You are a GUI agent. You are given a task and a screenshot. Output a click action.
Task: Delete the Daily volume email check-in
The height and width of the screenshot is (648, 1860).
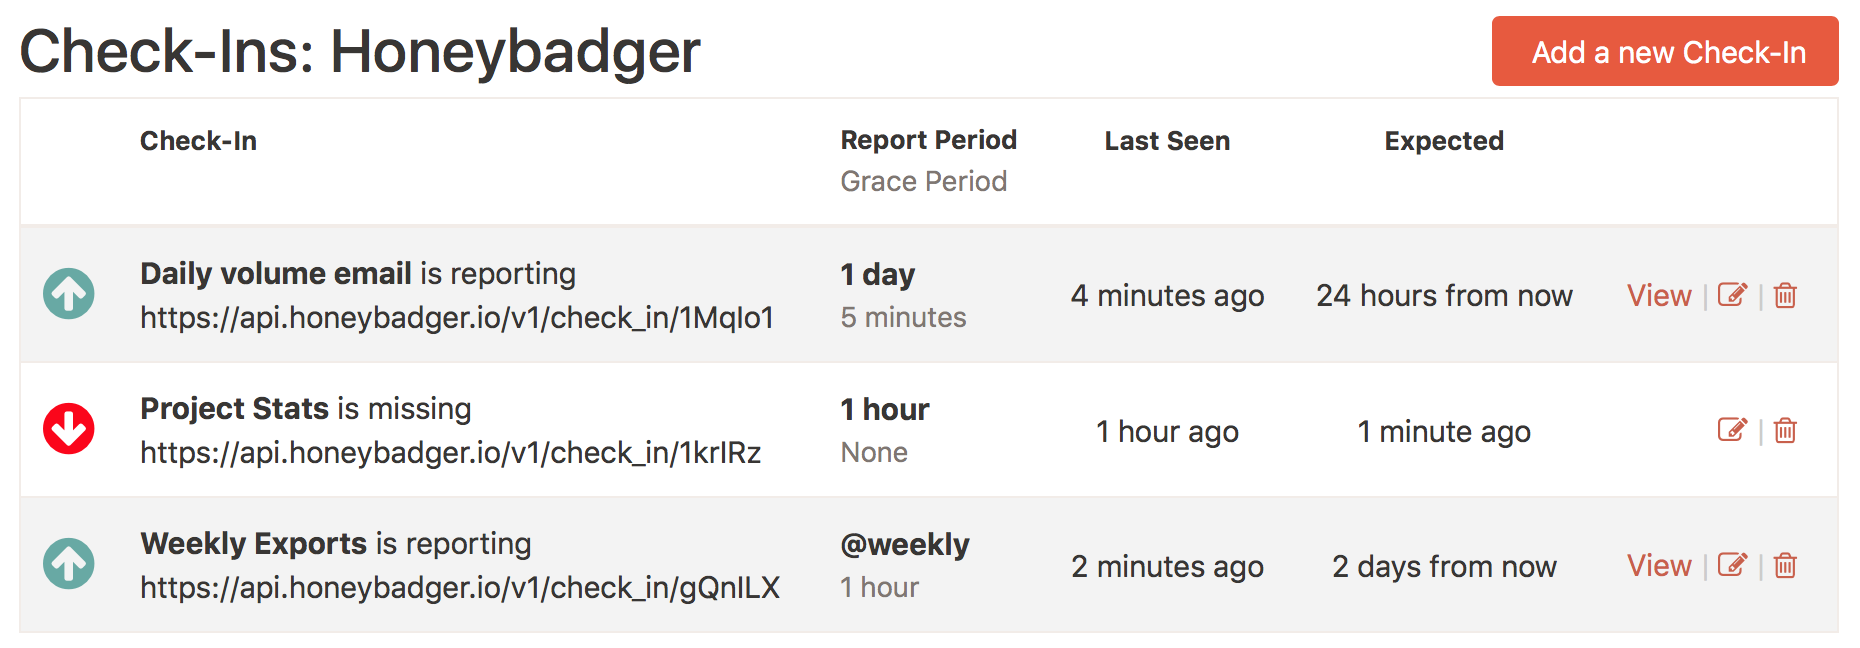pos(1787,295)
